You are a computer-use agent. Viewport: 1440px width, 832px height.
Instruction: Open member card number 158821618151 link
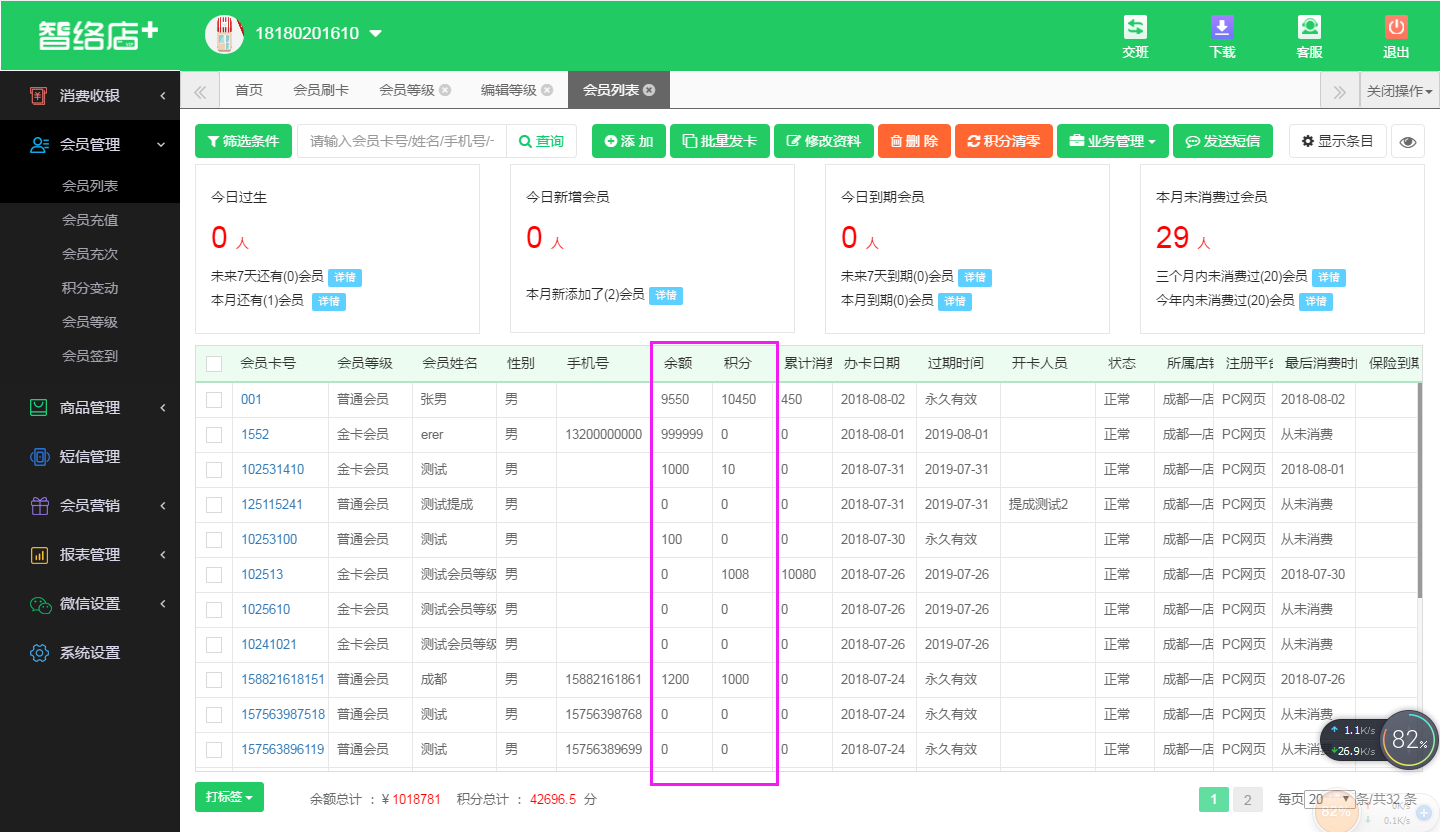point(283,680)
